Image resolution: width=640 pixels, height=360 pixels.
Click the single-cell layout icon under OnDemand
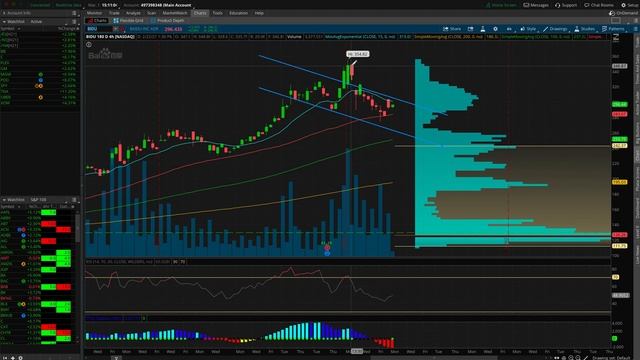[616, 20]
